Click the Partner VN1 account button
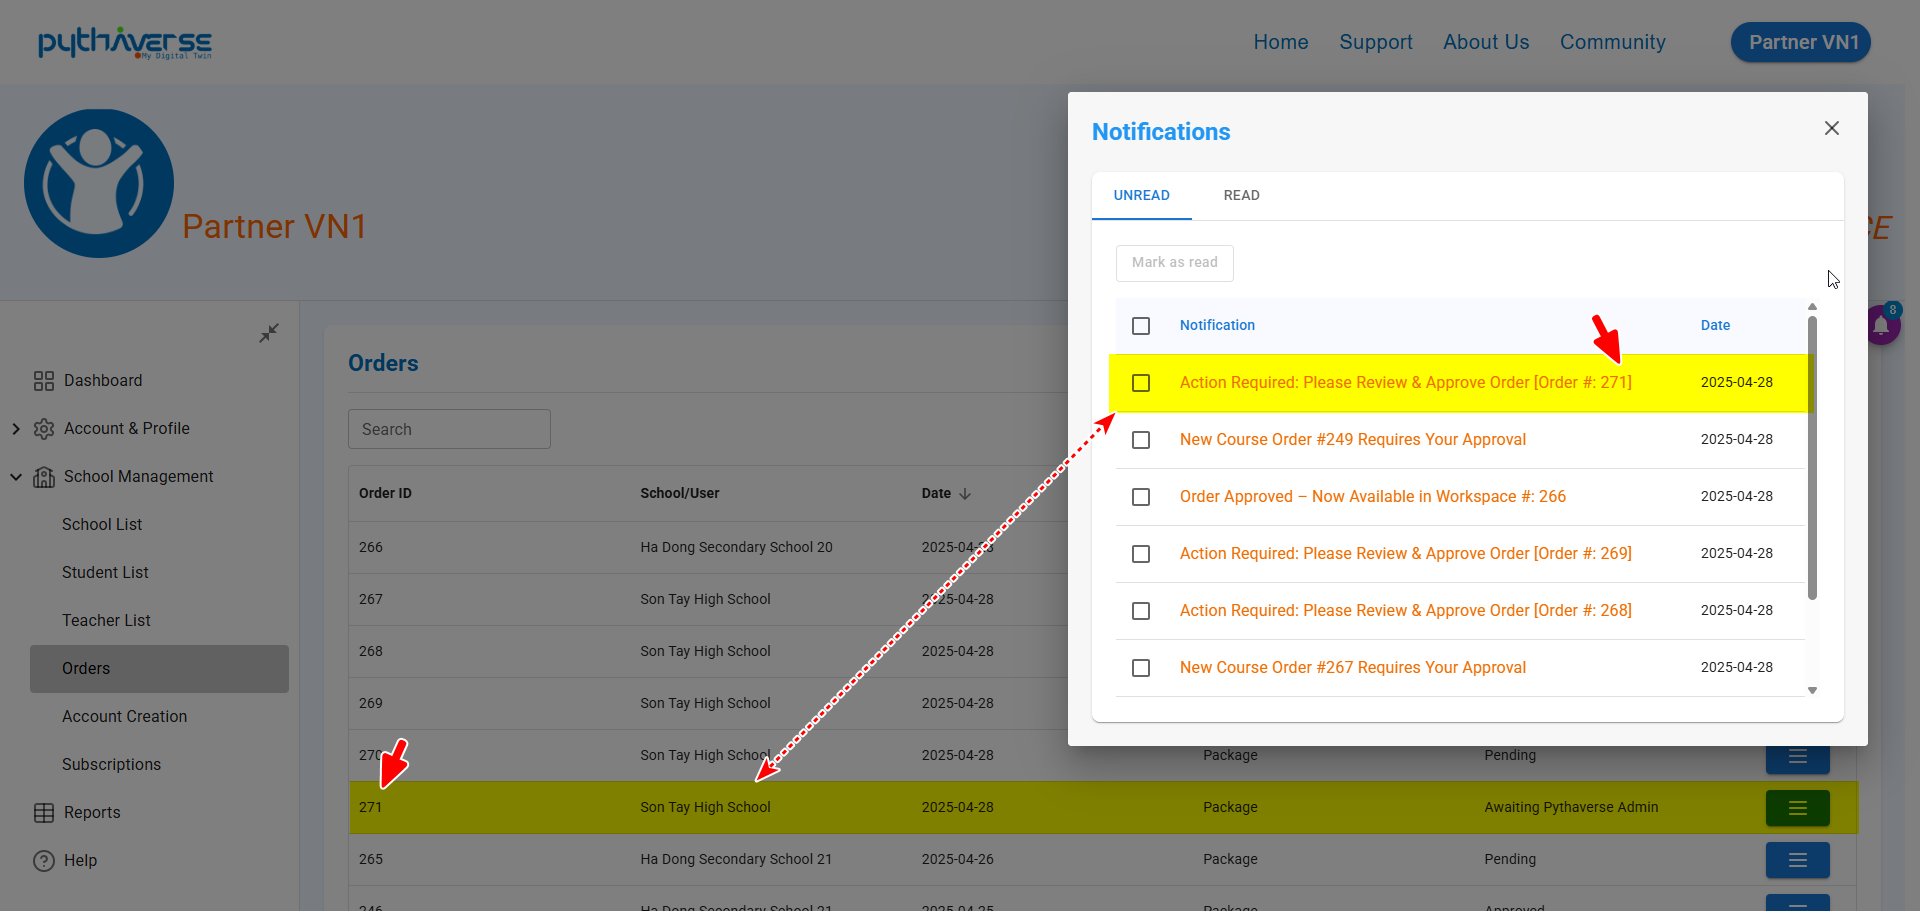The height and width of the screenshot is (911, 1920). tap(1801, 42)
